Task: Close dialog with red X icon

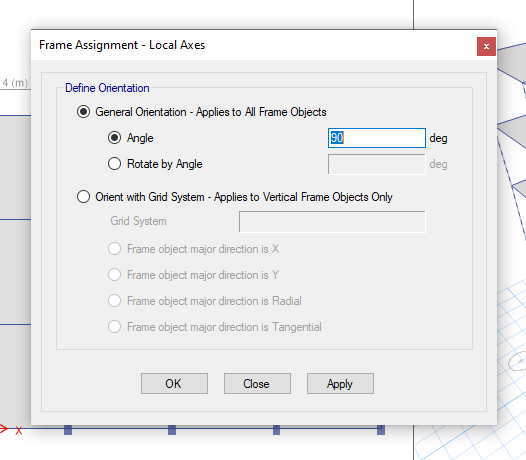Action: (x=486, y=46)
